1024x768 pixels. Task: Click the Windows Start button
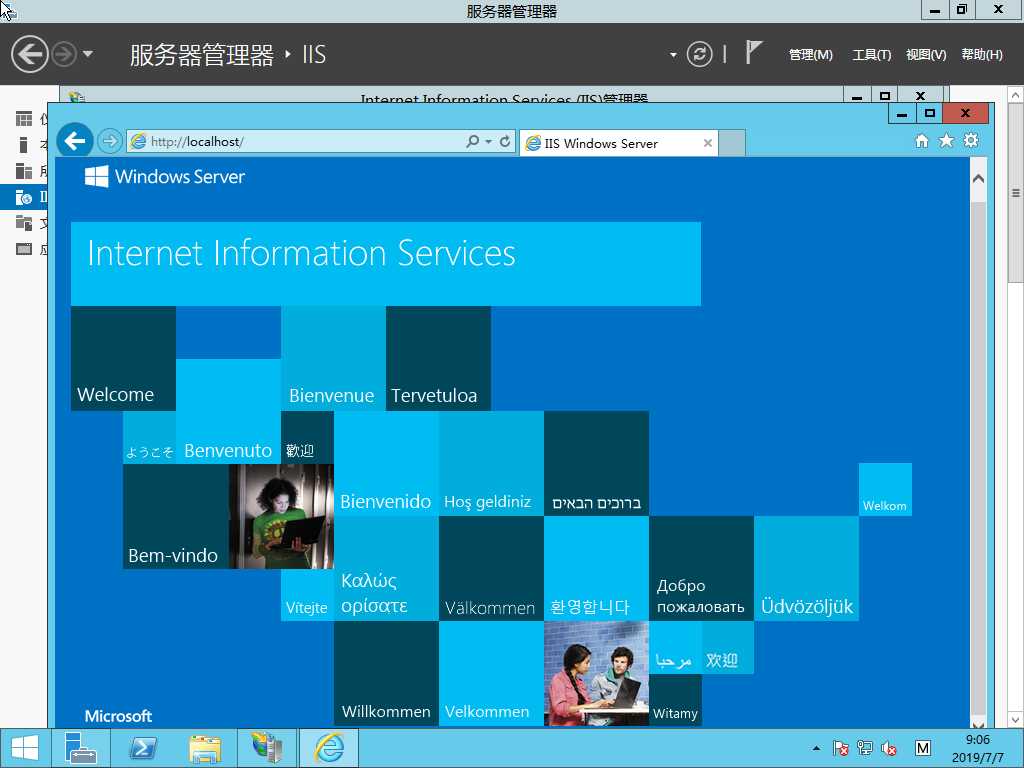pyautogui.click(x=24, y=748)
